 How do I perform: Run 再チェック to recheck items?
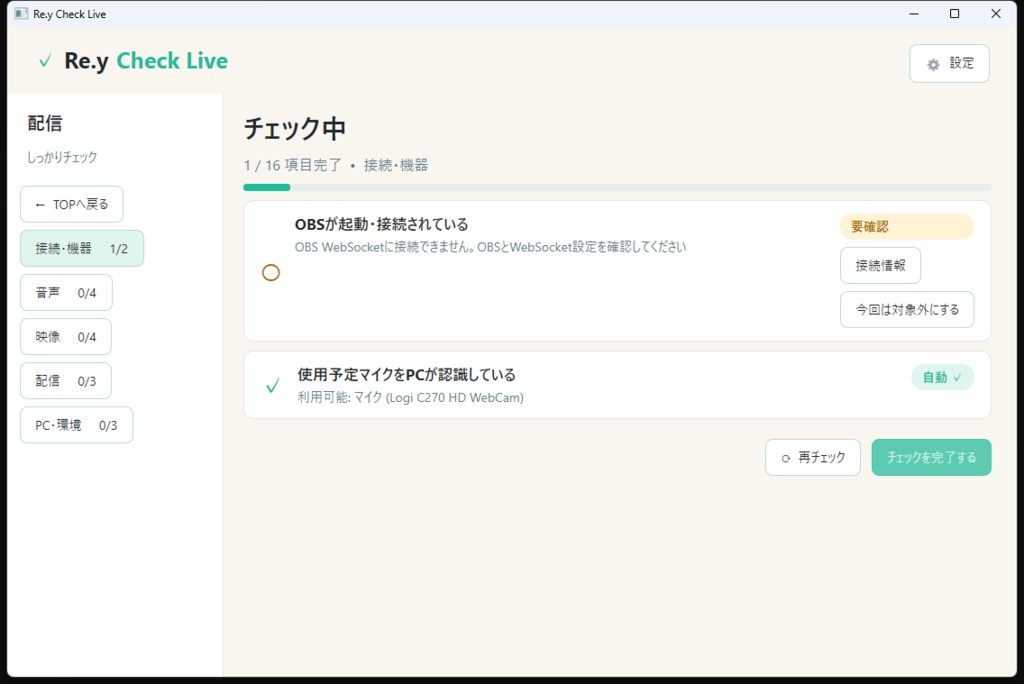(x=813, y=457)
